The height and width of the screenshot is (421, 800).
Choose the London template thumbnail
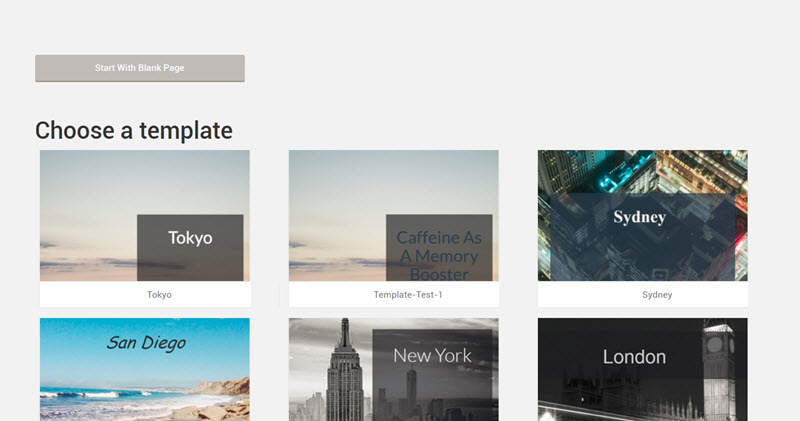(643, 369)
